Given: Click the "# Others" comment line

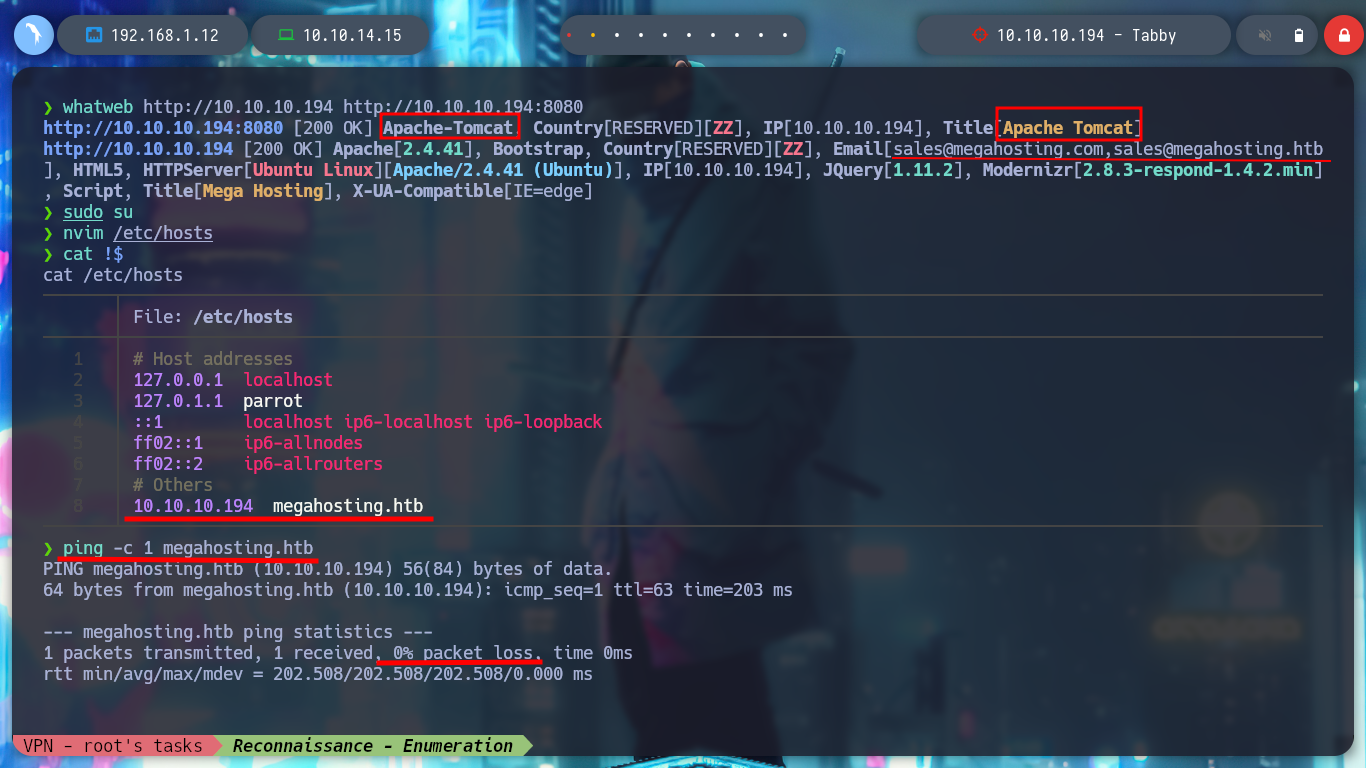Looking at the screenshot, I should pos(173,485).
